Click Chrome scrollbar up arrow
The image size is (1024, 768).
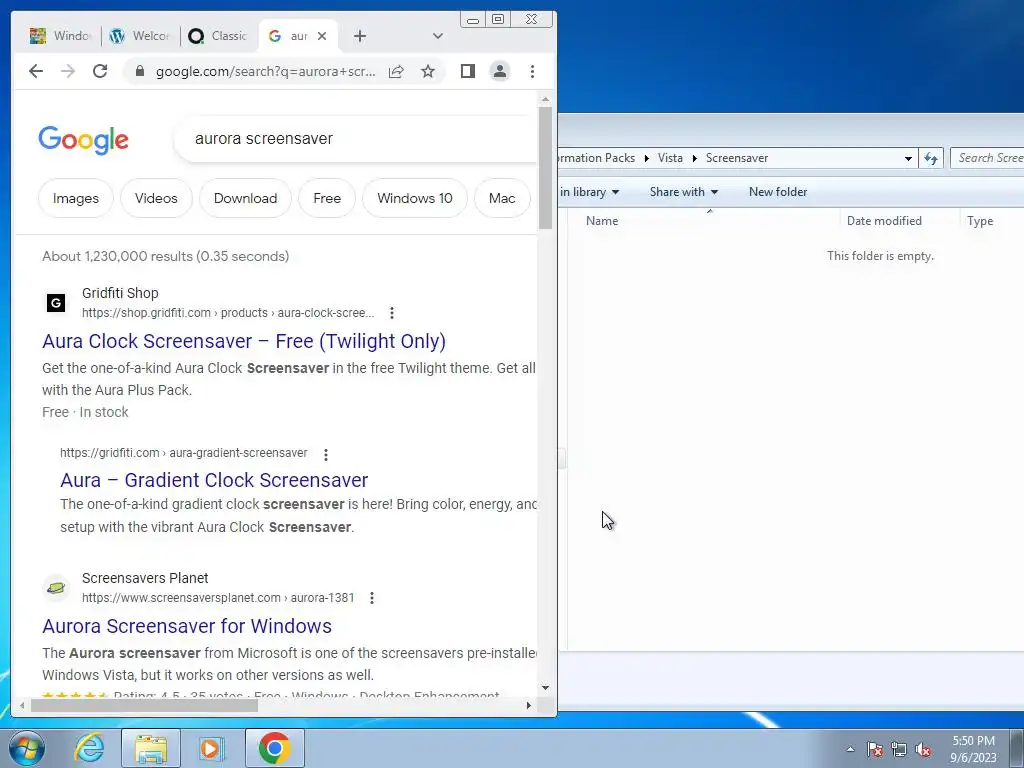pos(545,100)
